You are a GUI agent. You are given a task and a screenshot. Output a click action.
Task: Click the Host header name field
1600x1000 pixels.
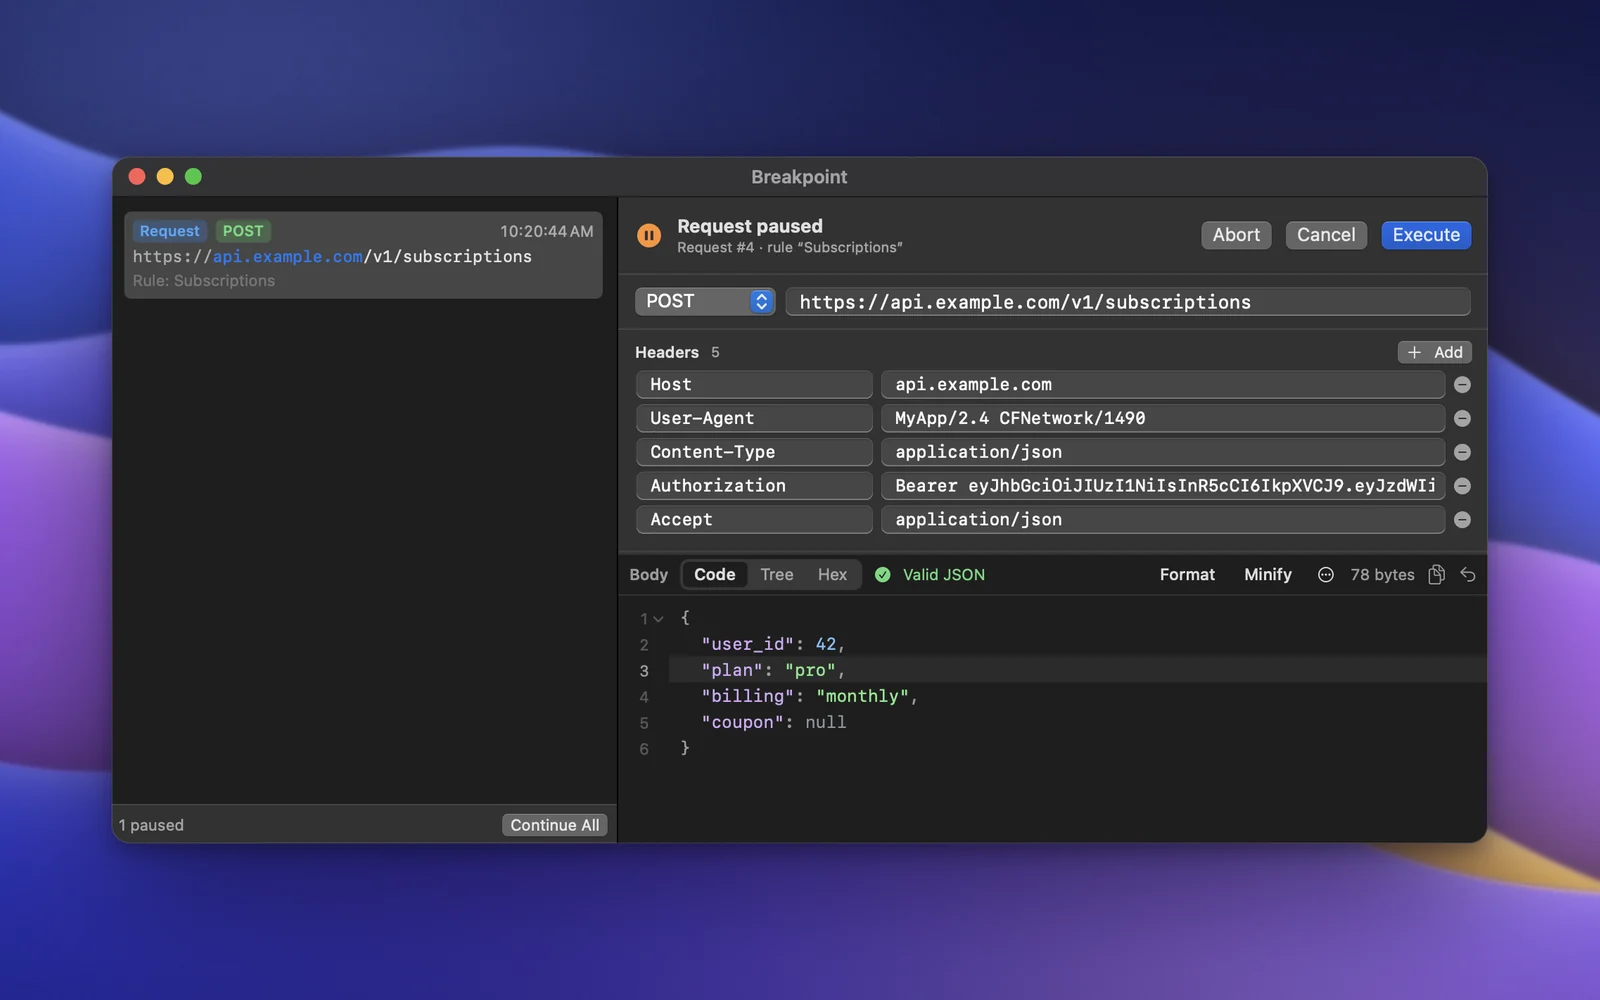pos(754,385)
